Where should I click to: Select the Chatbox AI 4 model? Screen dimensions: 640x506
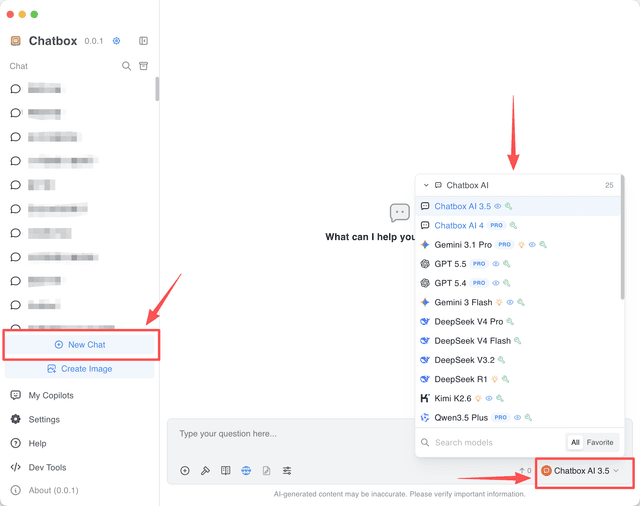coord(518,226)
